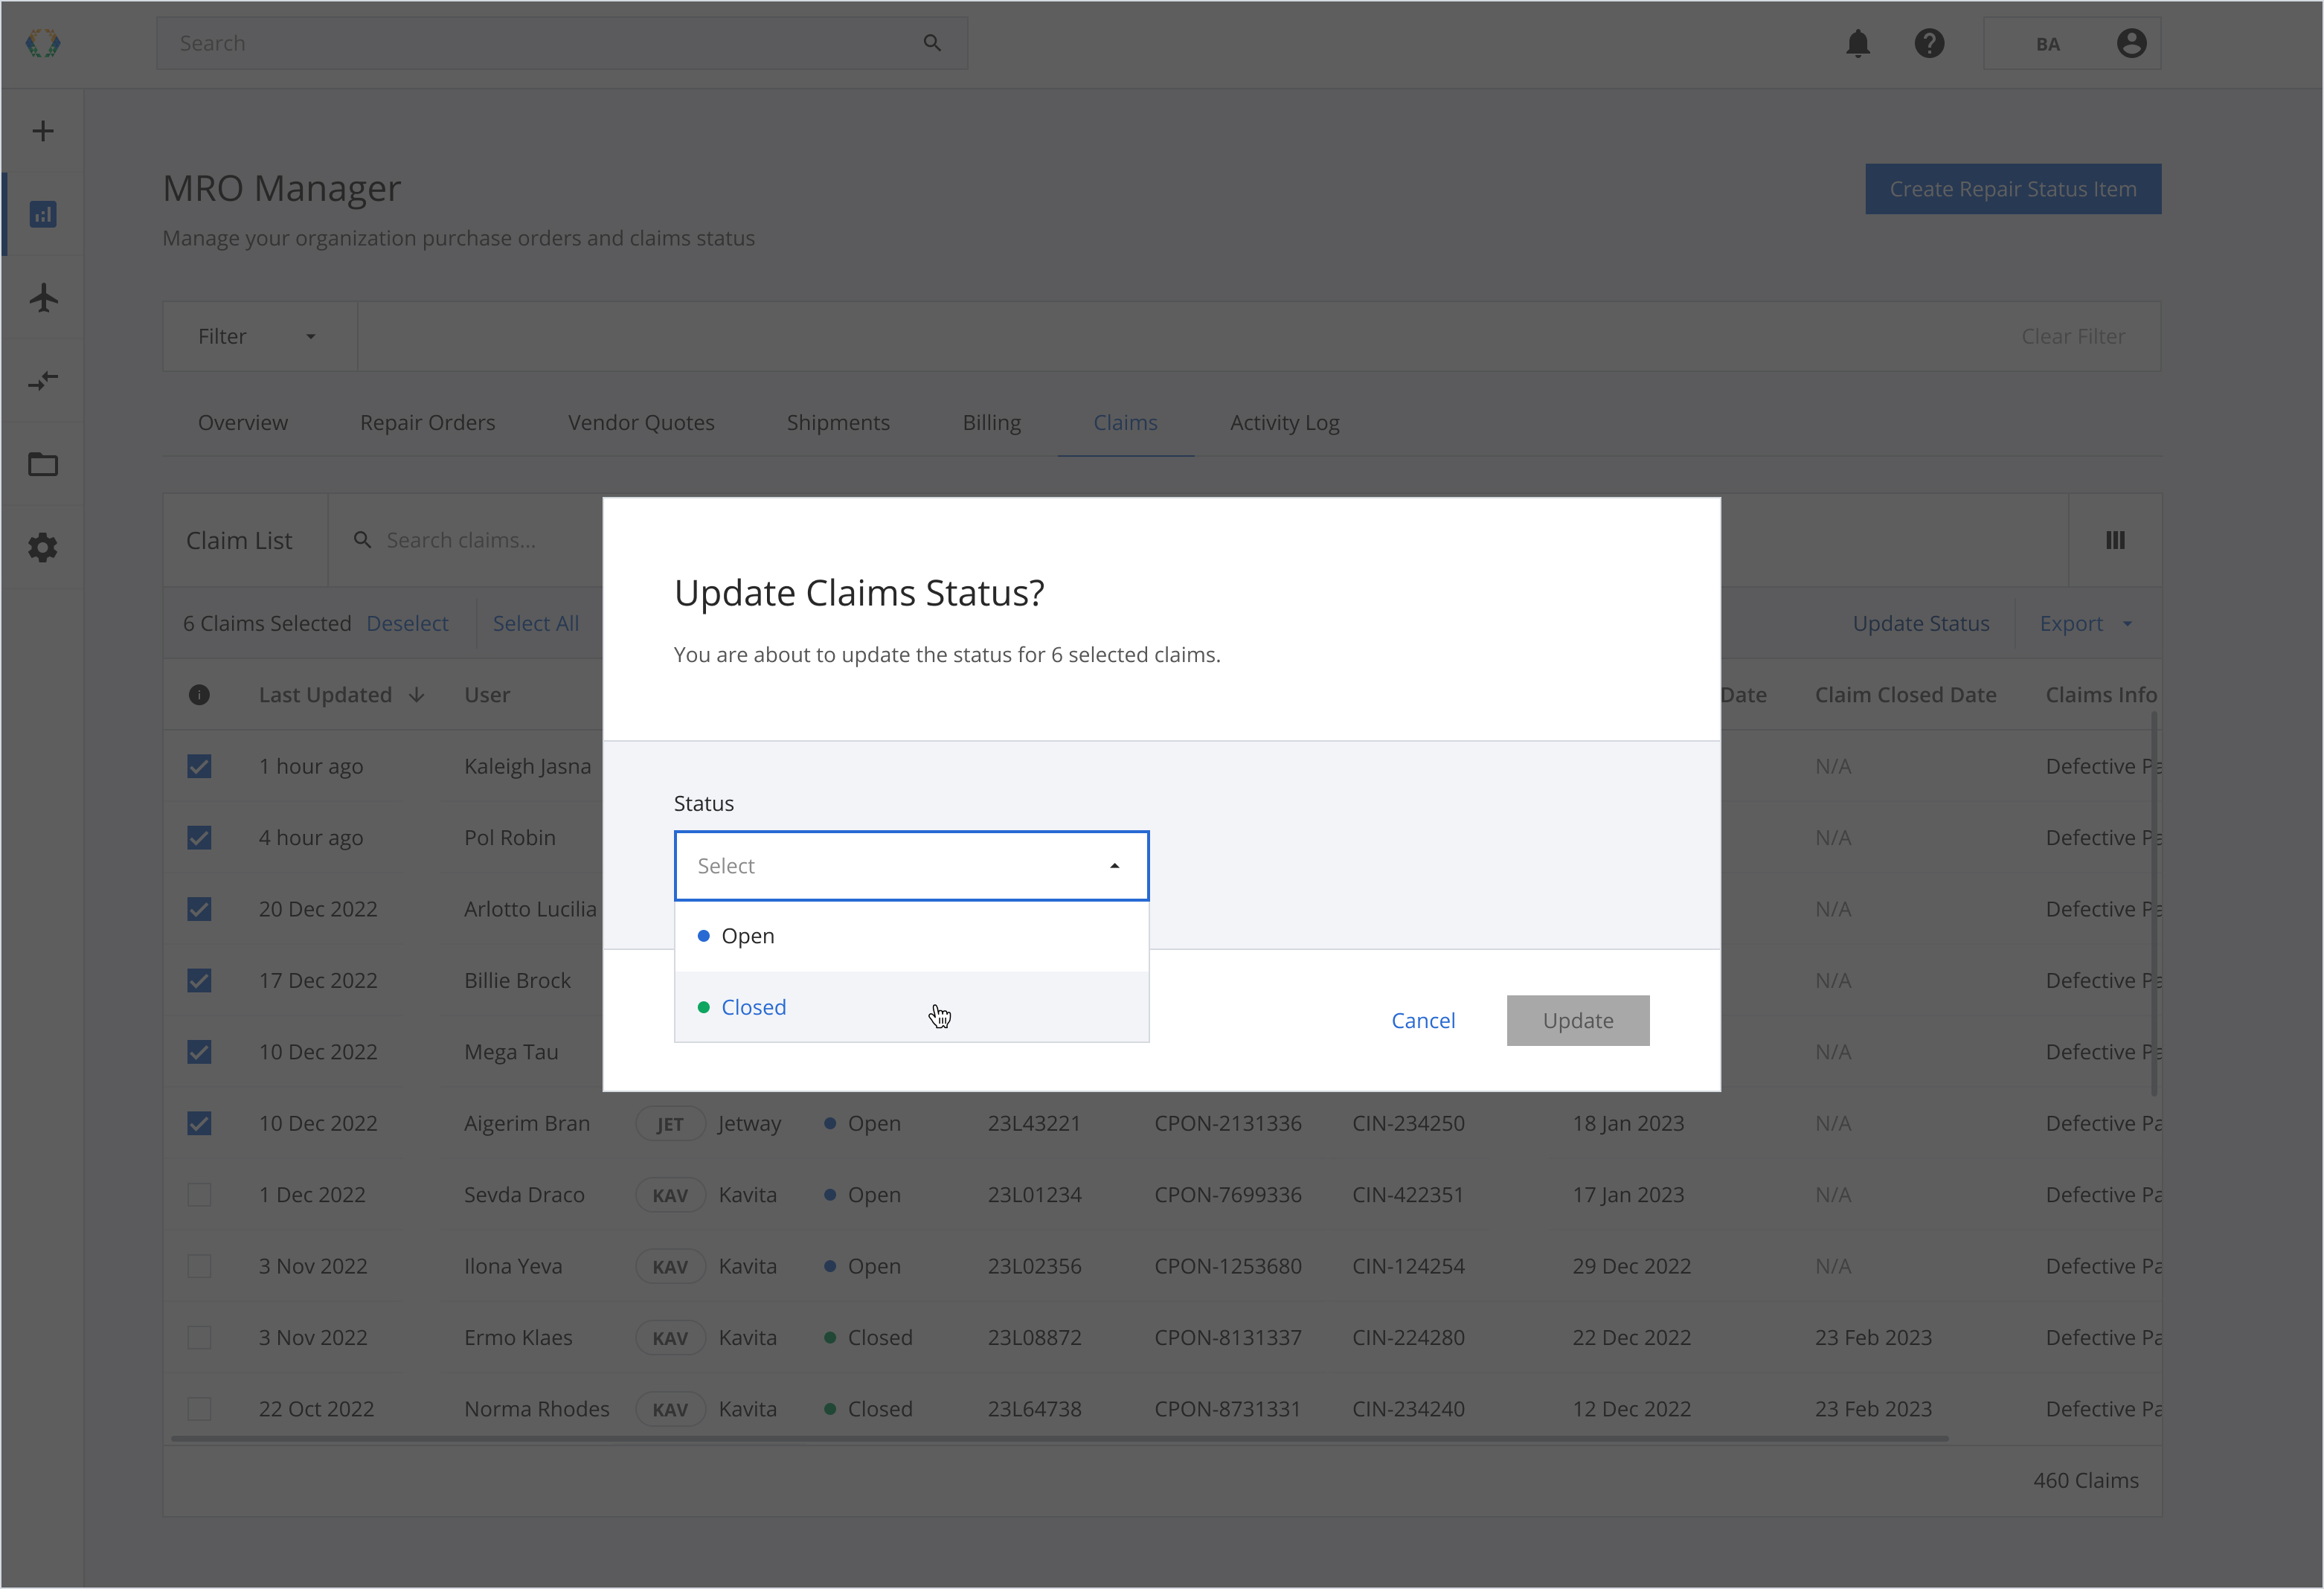Click Clear Filter
The width and height of the screenshot is (2324, 1589).
2073,337
